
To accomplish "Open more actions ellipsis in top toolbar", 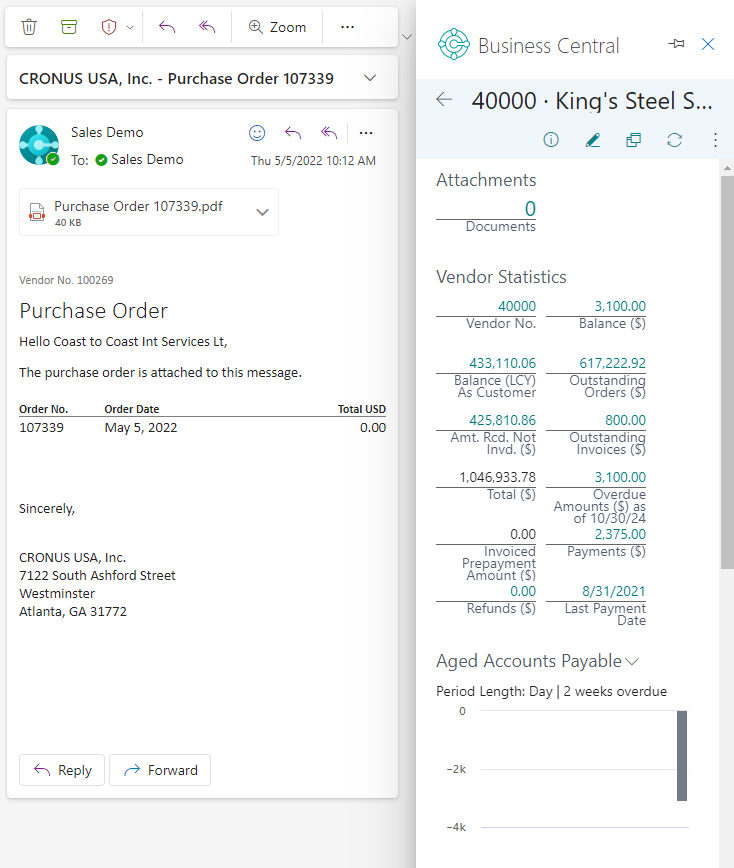I will pyautogui.click(x=347, y=27).
